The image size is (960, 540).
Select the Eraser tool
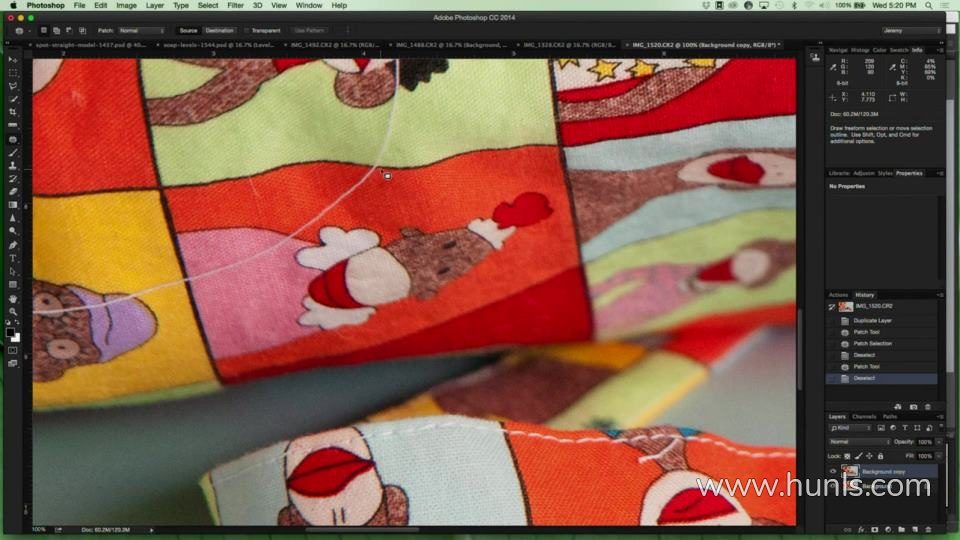[13, 192]
